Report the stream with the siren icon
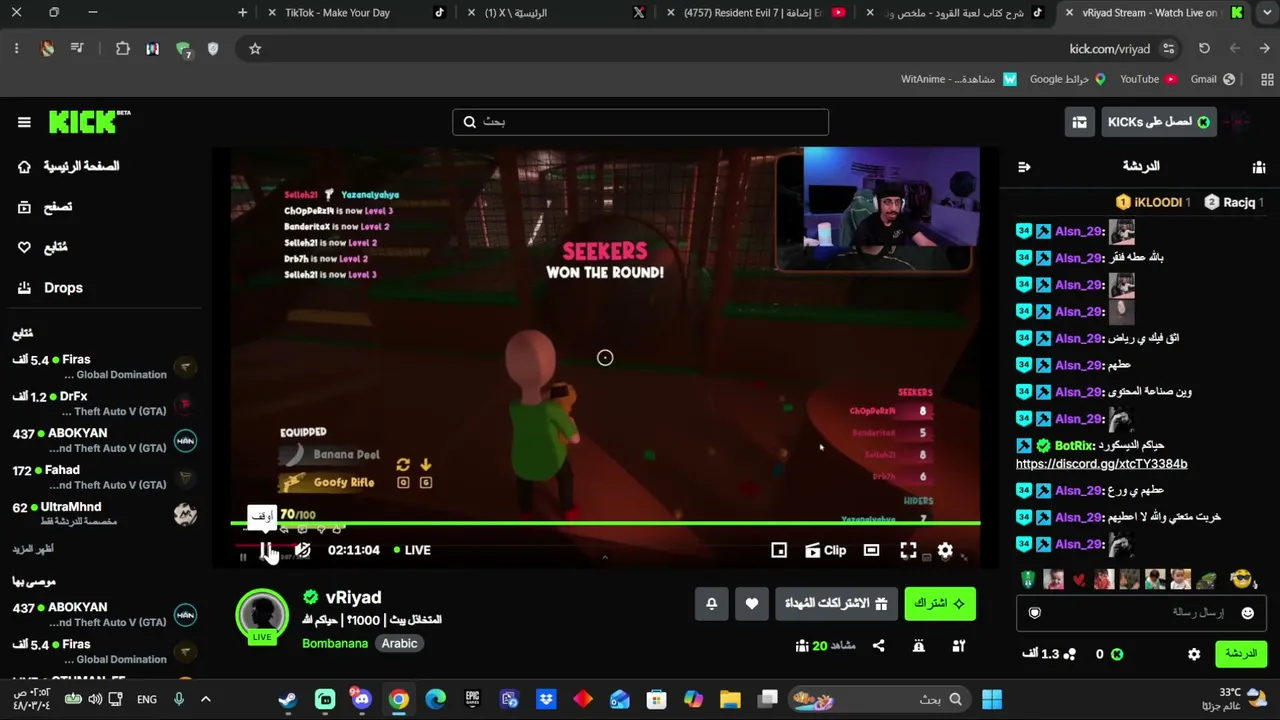The width and height of the screenshot is (1280, 720). tap(918, 646)
